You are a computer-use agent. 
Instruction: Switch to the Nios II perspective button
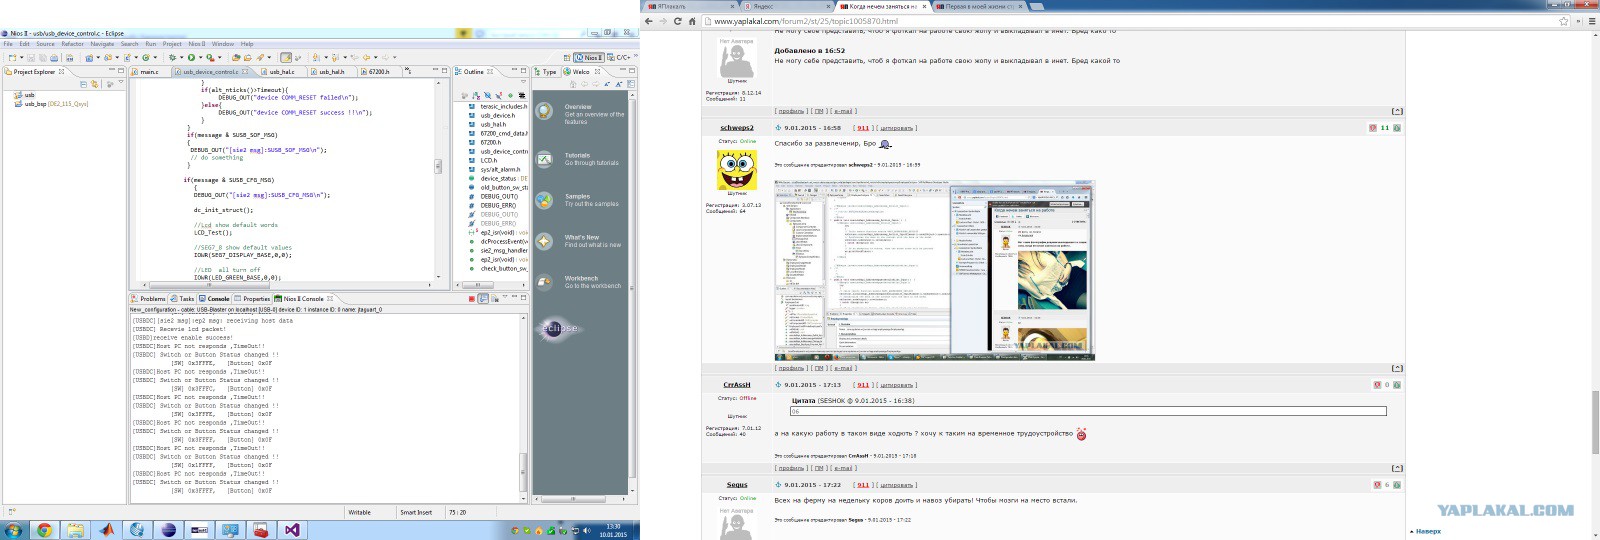pyautogui.click(x=588, y=58)
